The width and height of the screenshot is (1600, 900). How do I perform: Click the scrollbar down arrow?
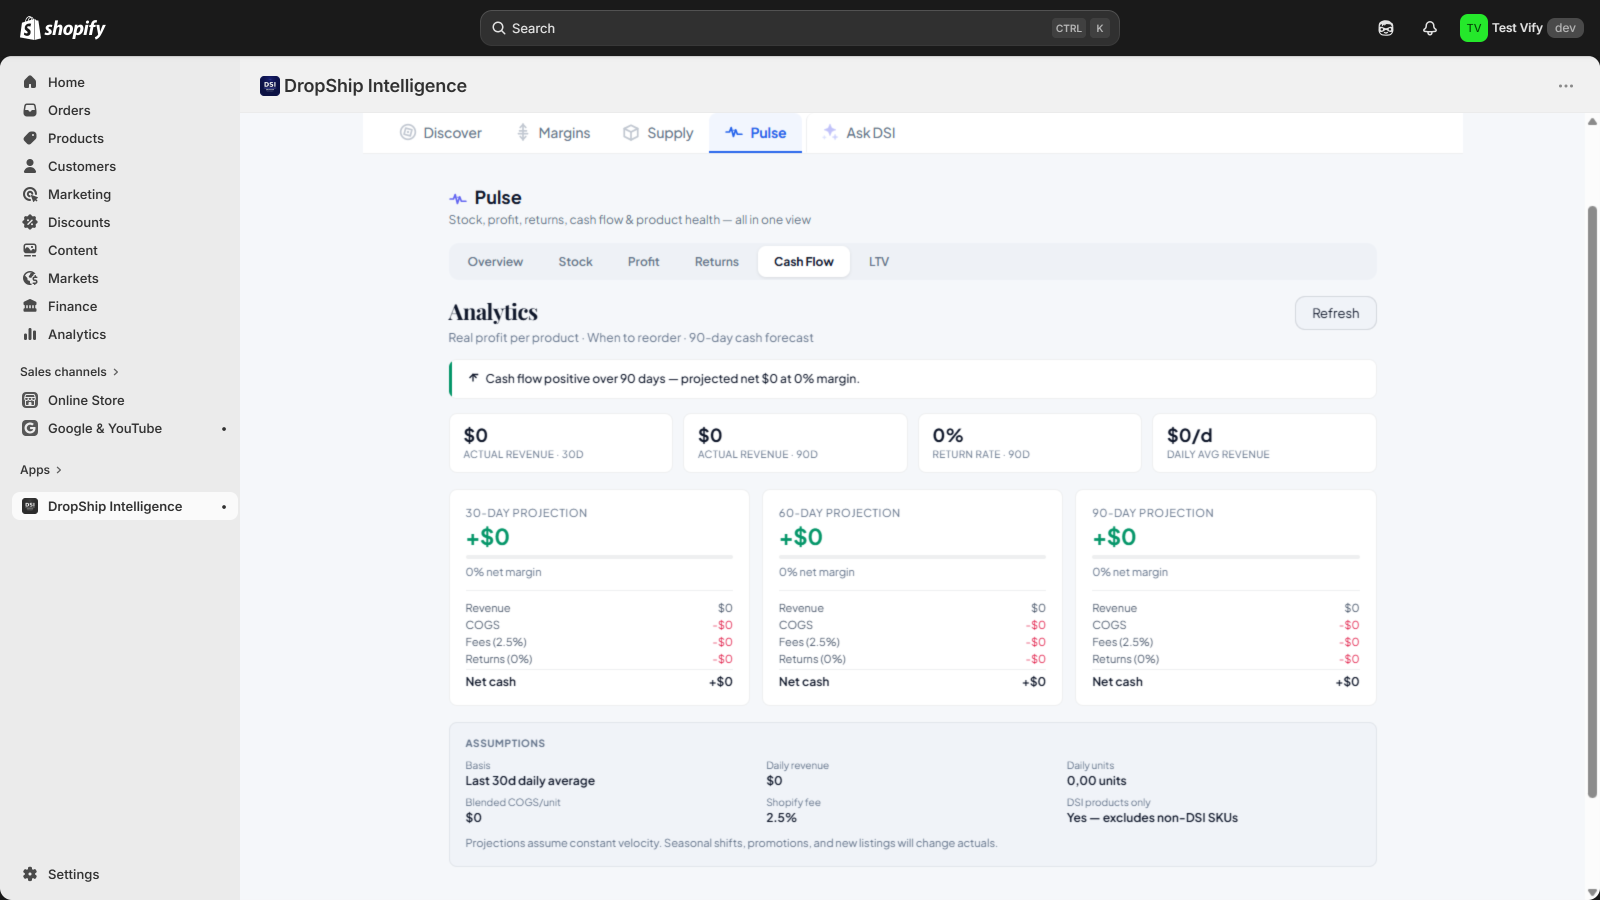pos(1592,892)
